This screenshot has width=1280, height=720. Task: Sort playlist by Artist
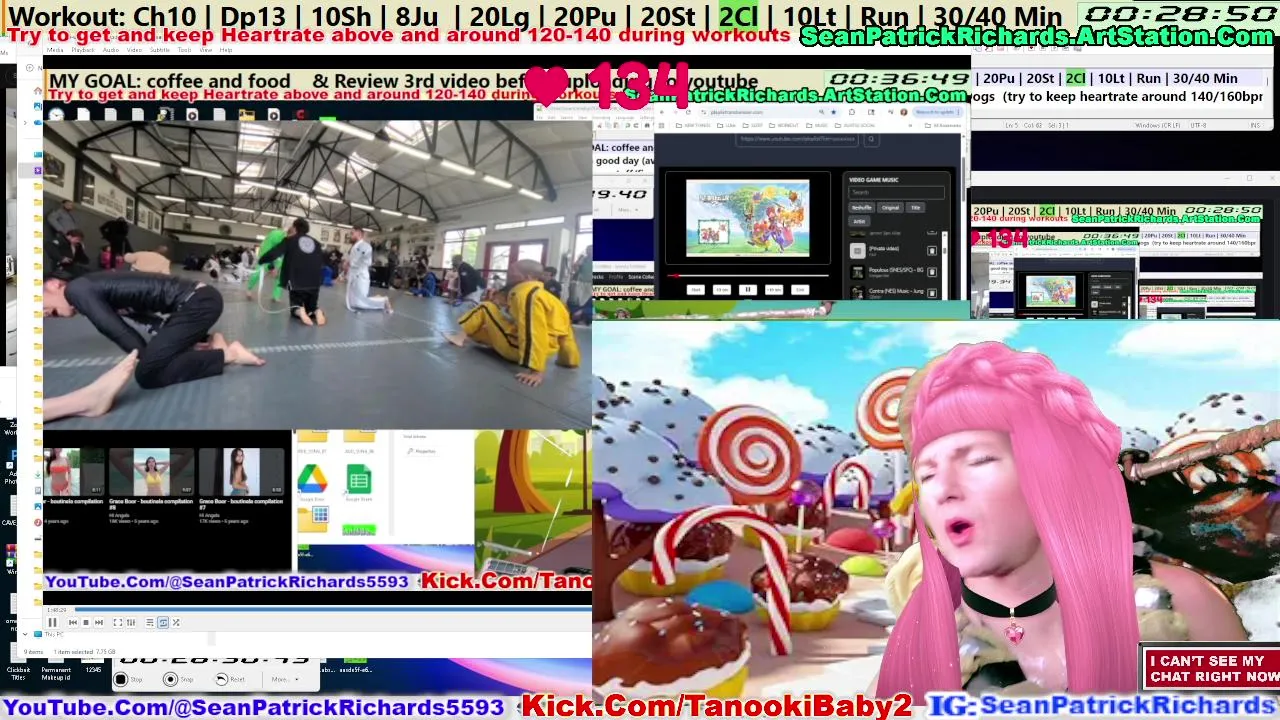[x=859, y=221]
